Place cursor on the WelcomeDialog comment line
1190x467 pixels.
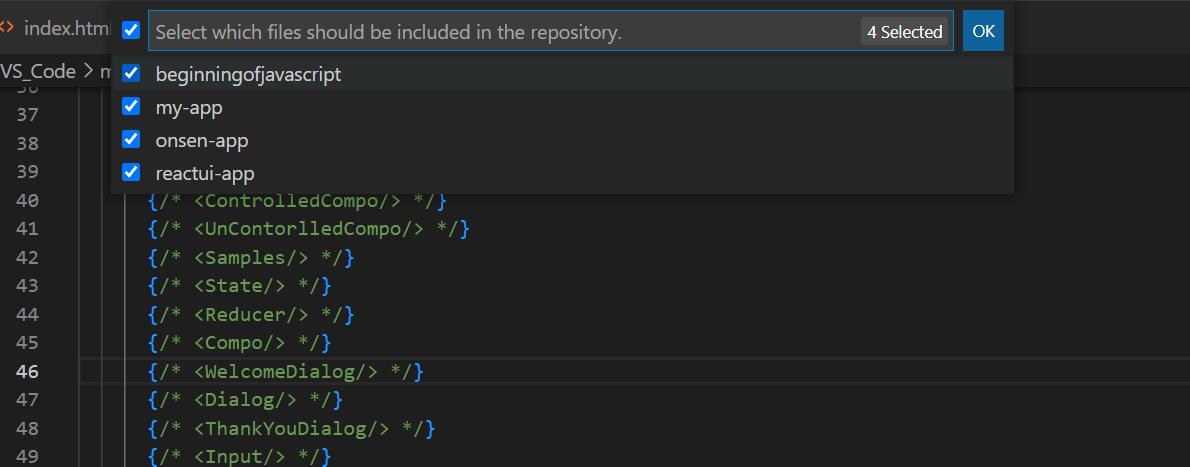tap(285, 372)
